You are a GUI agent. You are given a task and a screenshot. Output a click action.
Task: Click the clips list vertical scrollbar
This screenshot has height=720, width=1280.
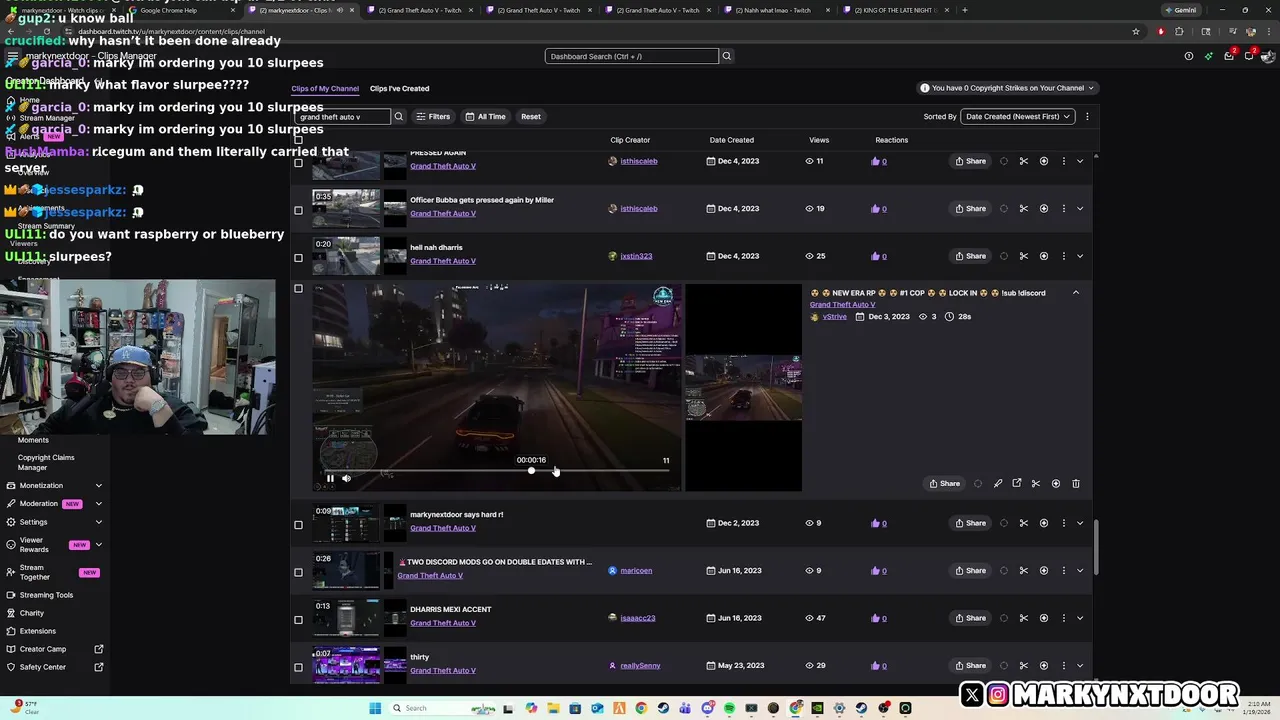(x=1096, y=547)
